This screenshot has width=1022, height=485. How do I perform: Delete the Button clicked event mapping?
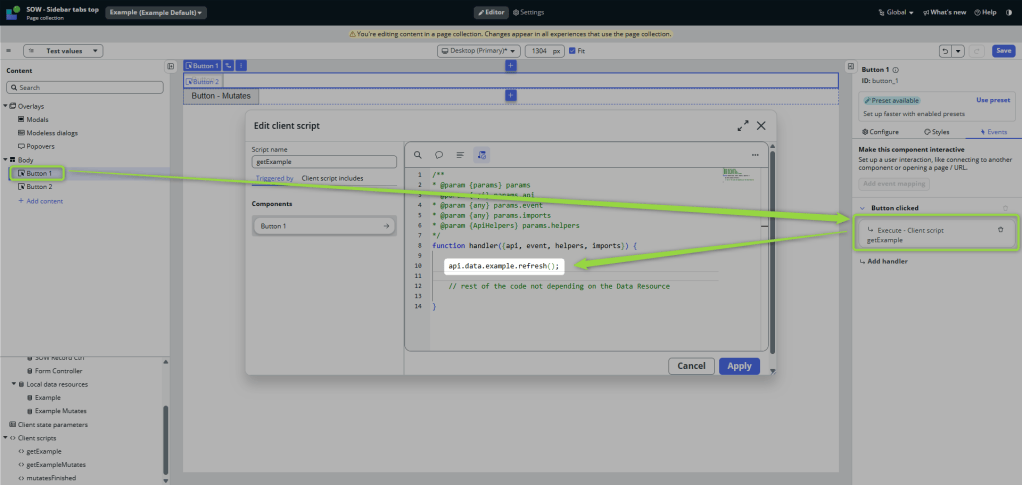tap(1005, 208)
